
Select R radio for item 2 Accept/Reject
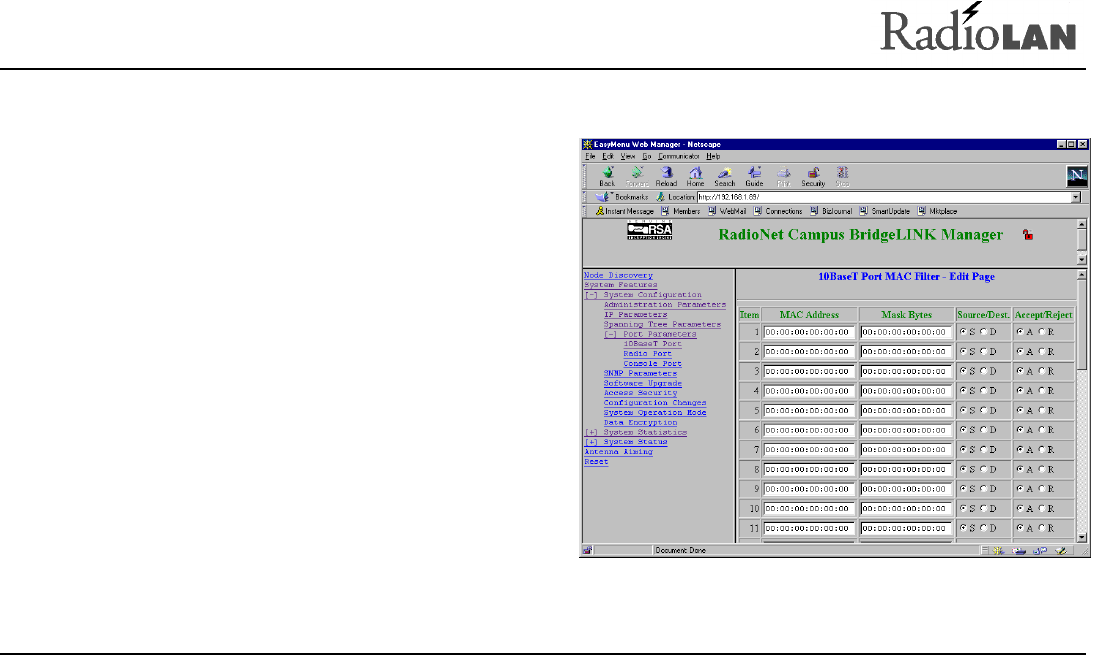1040,351
